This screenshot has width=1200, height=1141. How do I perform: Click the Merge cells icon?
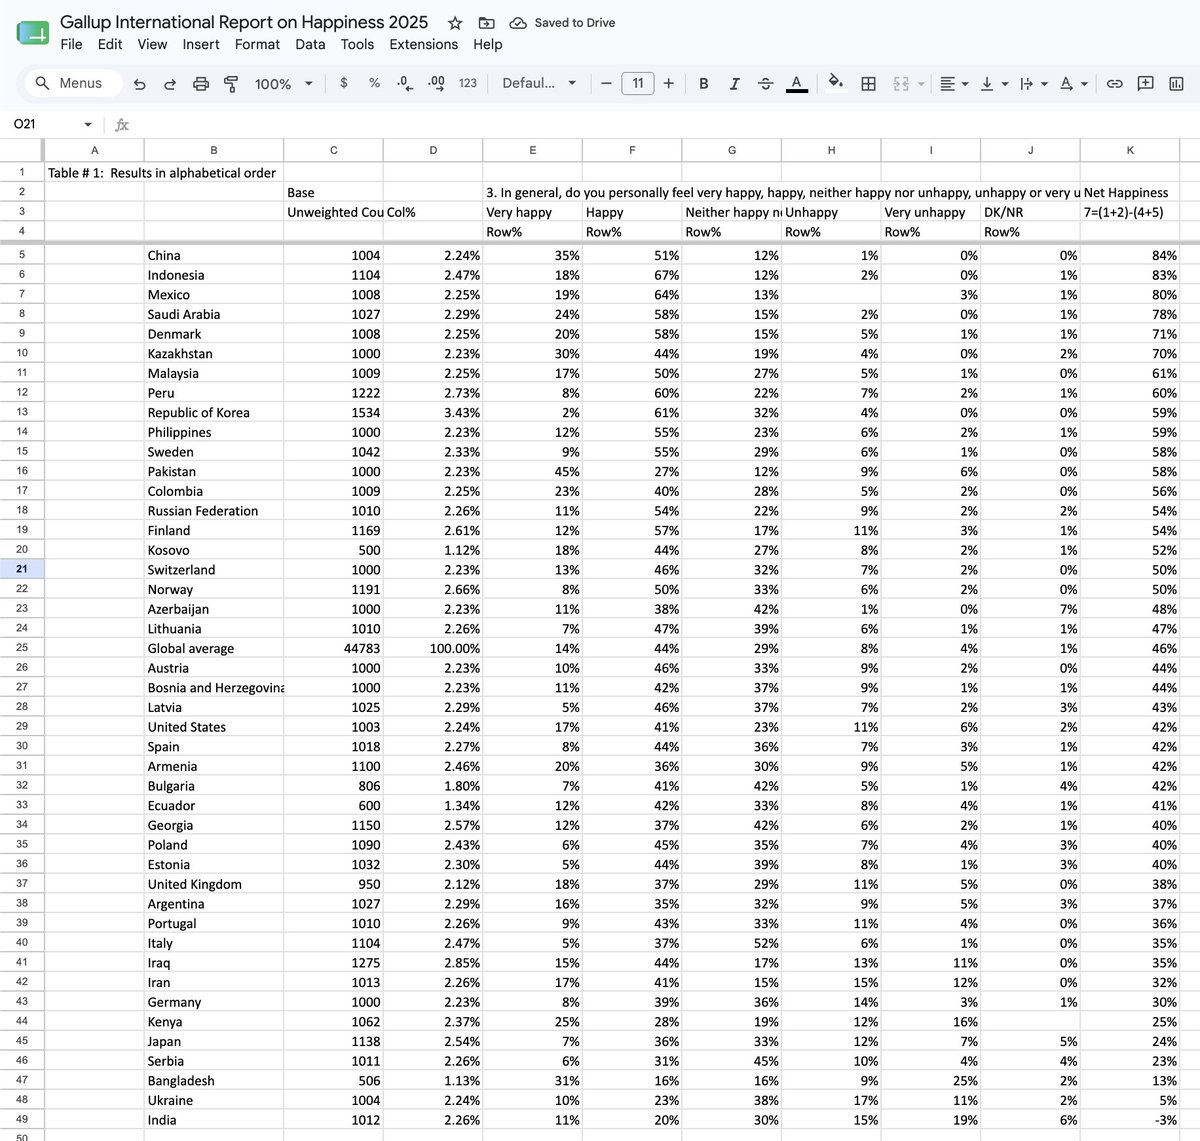(x=901, y=84)
